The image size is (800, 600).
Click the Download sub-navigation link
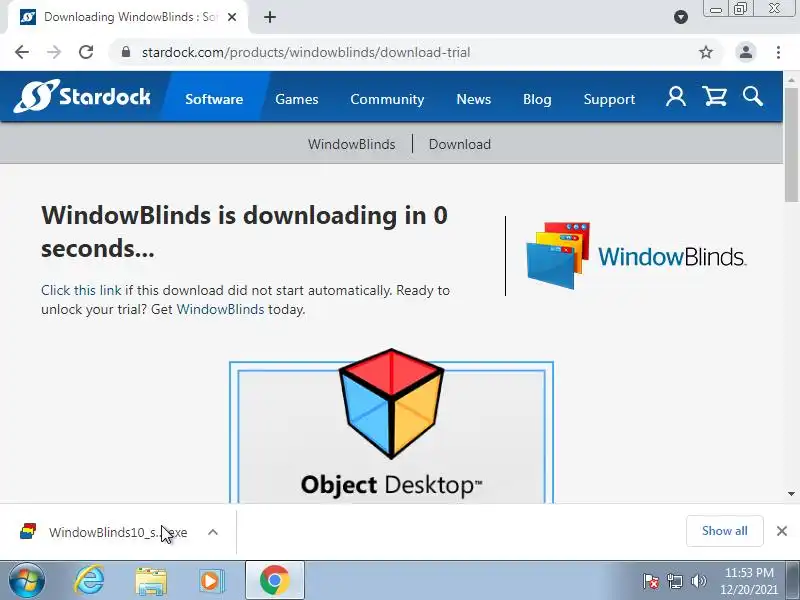click(460, 144)
